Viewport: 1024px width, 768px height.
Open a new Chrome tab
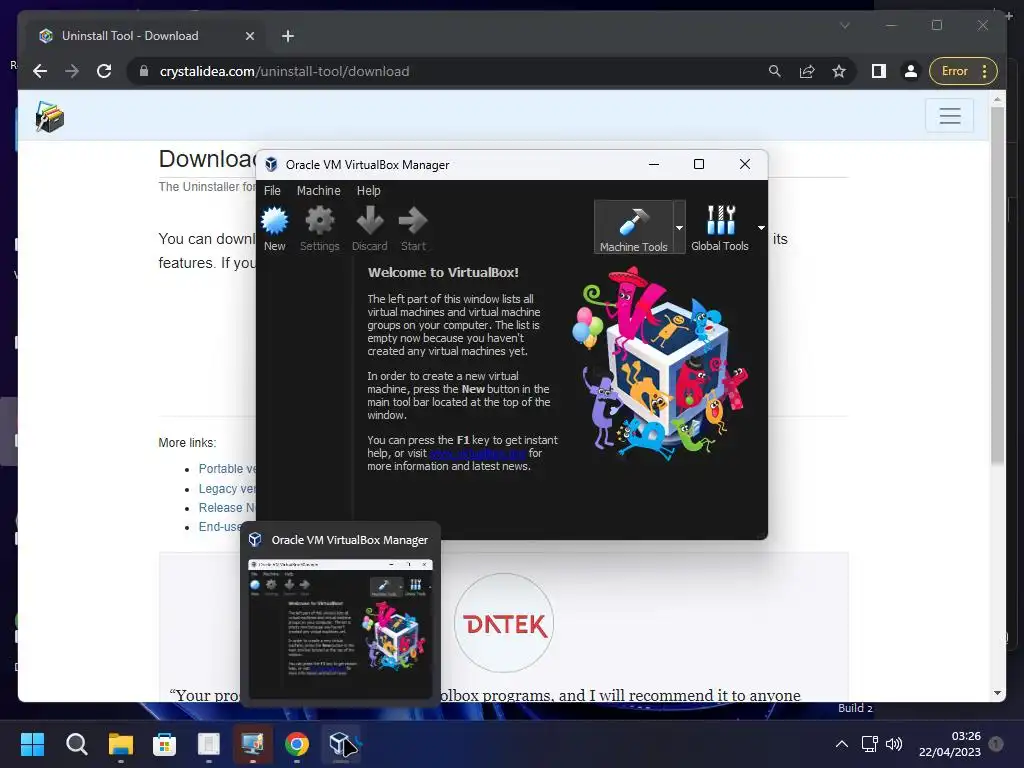point(287,36)
